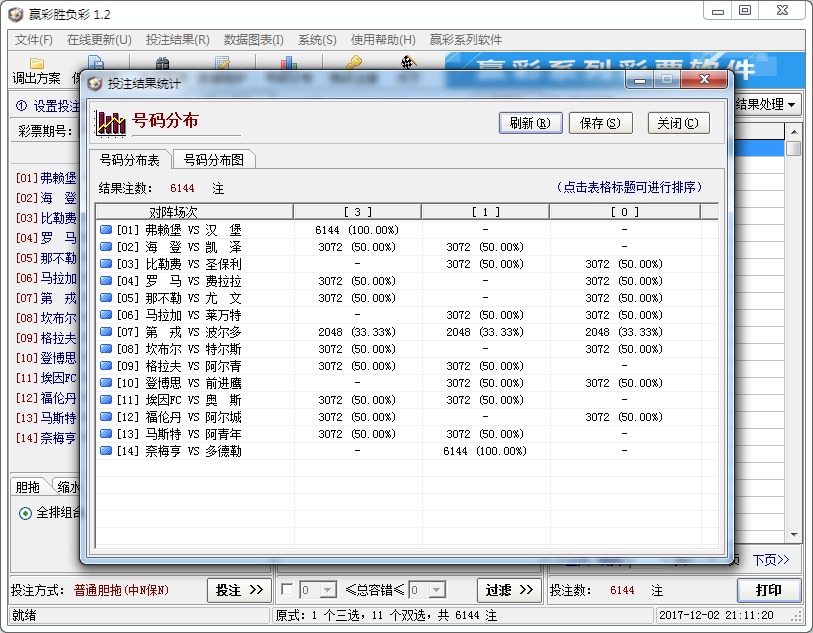The height and width of the screenshot is (633, 813).
Task: Click the blue icon next to match [01] 弗赖堡
Action: tap(104, 229)
